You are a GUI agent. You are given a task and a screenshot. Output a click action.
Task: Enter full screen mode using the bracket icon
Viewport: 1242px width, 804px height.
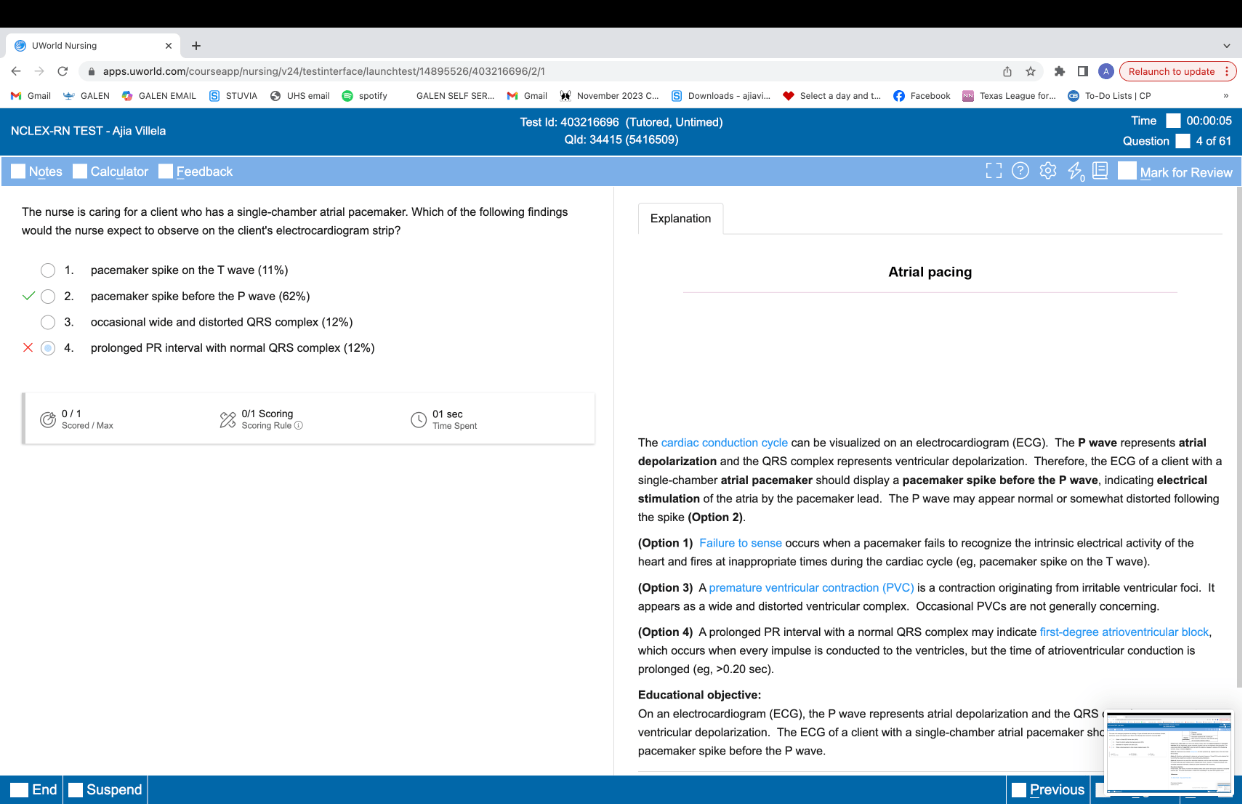993,171
